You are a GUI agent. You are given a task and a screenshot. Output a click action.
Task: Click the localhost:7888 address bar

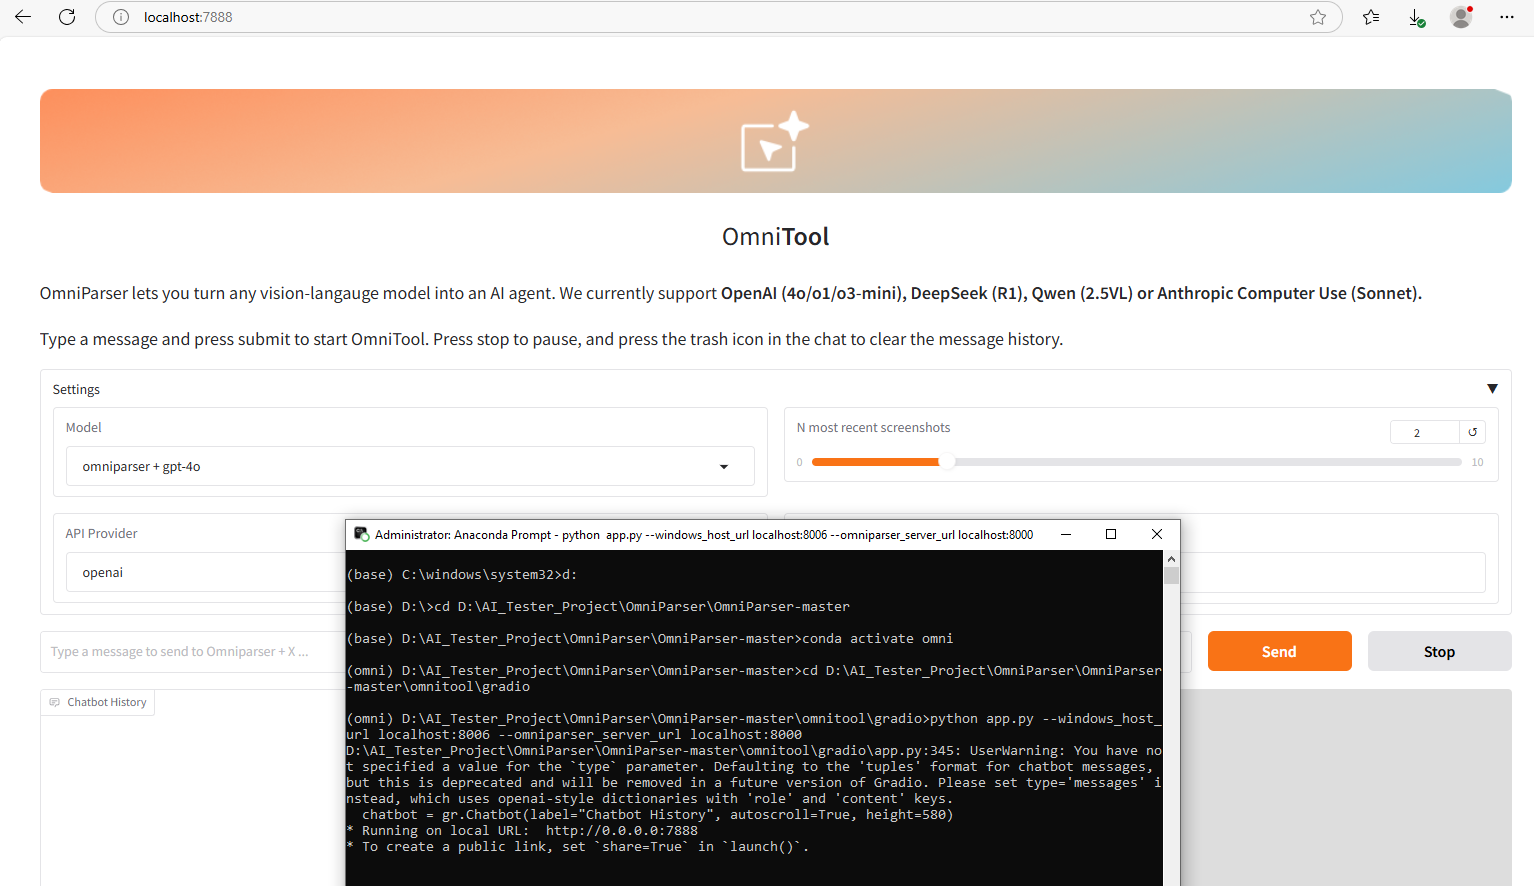718,17
